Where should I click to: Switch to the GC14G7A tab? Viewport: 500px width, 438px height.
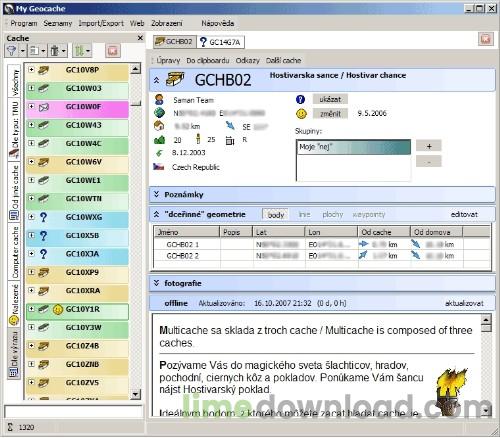click(221, 42)
